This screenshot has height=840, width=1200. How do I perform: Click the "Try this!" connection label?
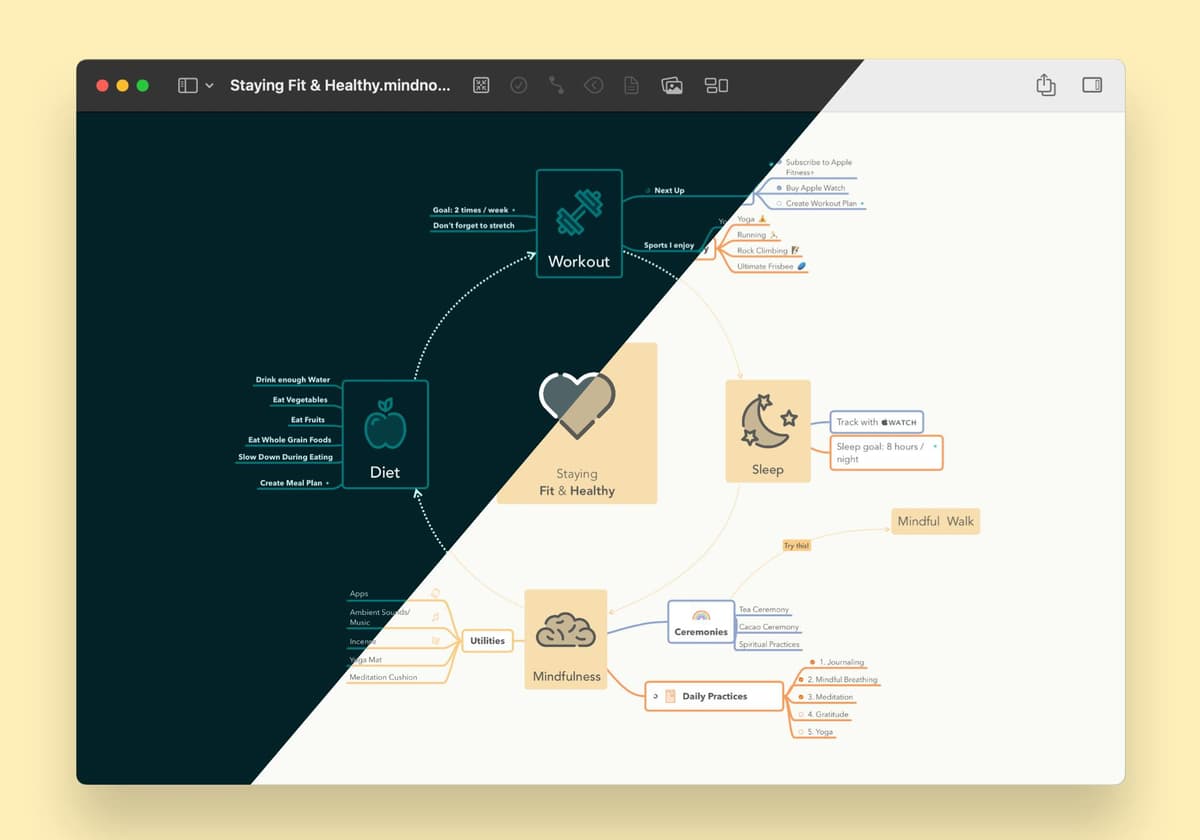(796, 546)
